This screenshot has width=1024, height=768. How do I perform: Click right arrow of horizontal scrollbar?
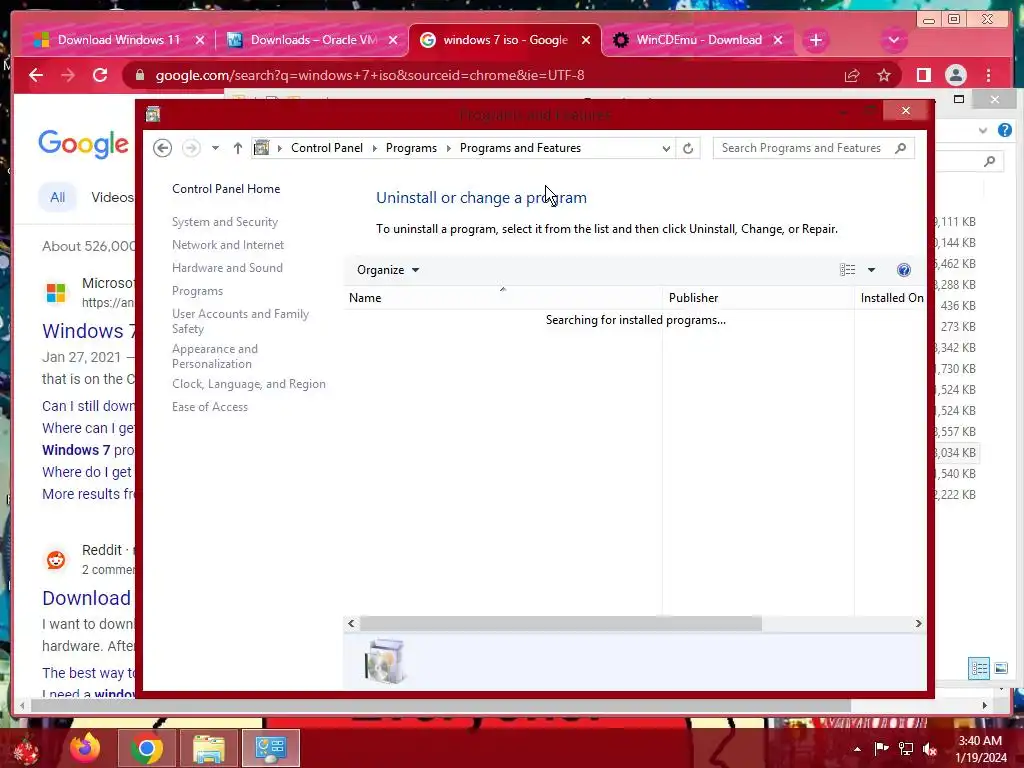point(918,624)
